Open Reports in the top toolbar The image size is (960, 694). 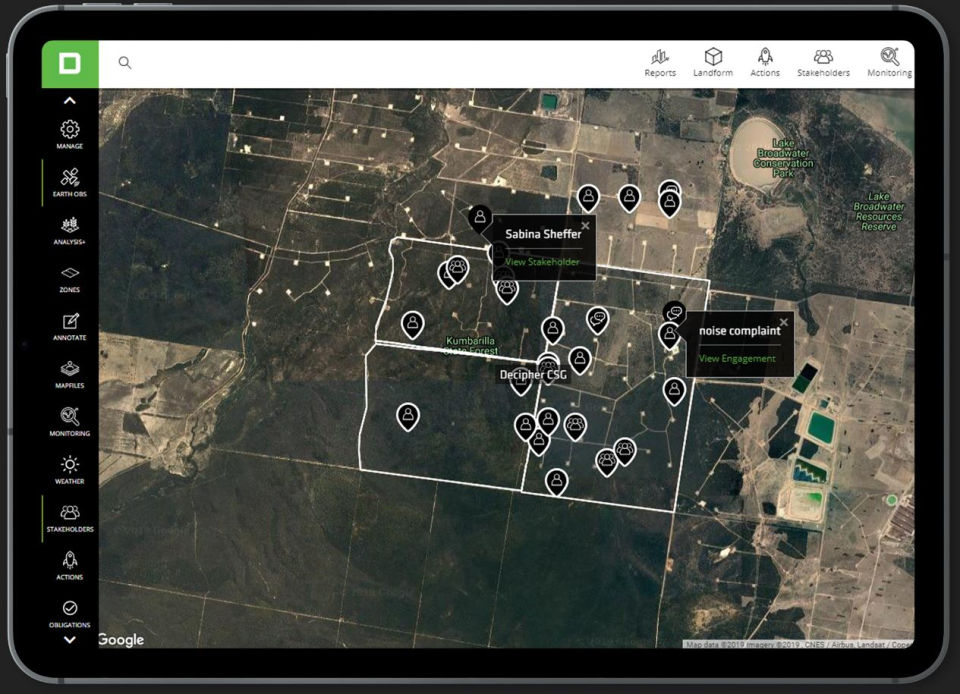click(660, 63)
